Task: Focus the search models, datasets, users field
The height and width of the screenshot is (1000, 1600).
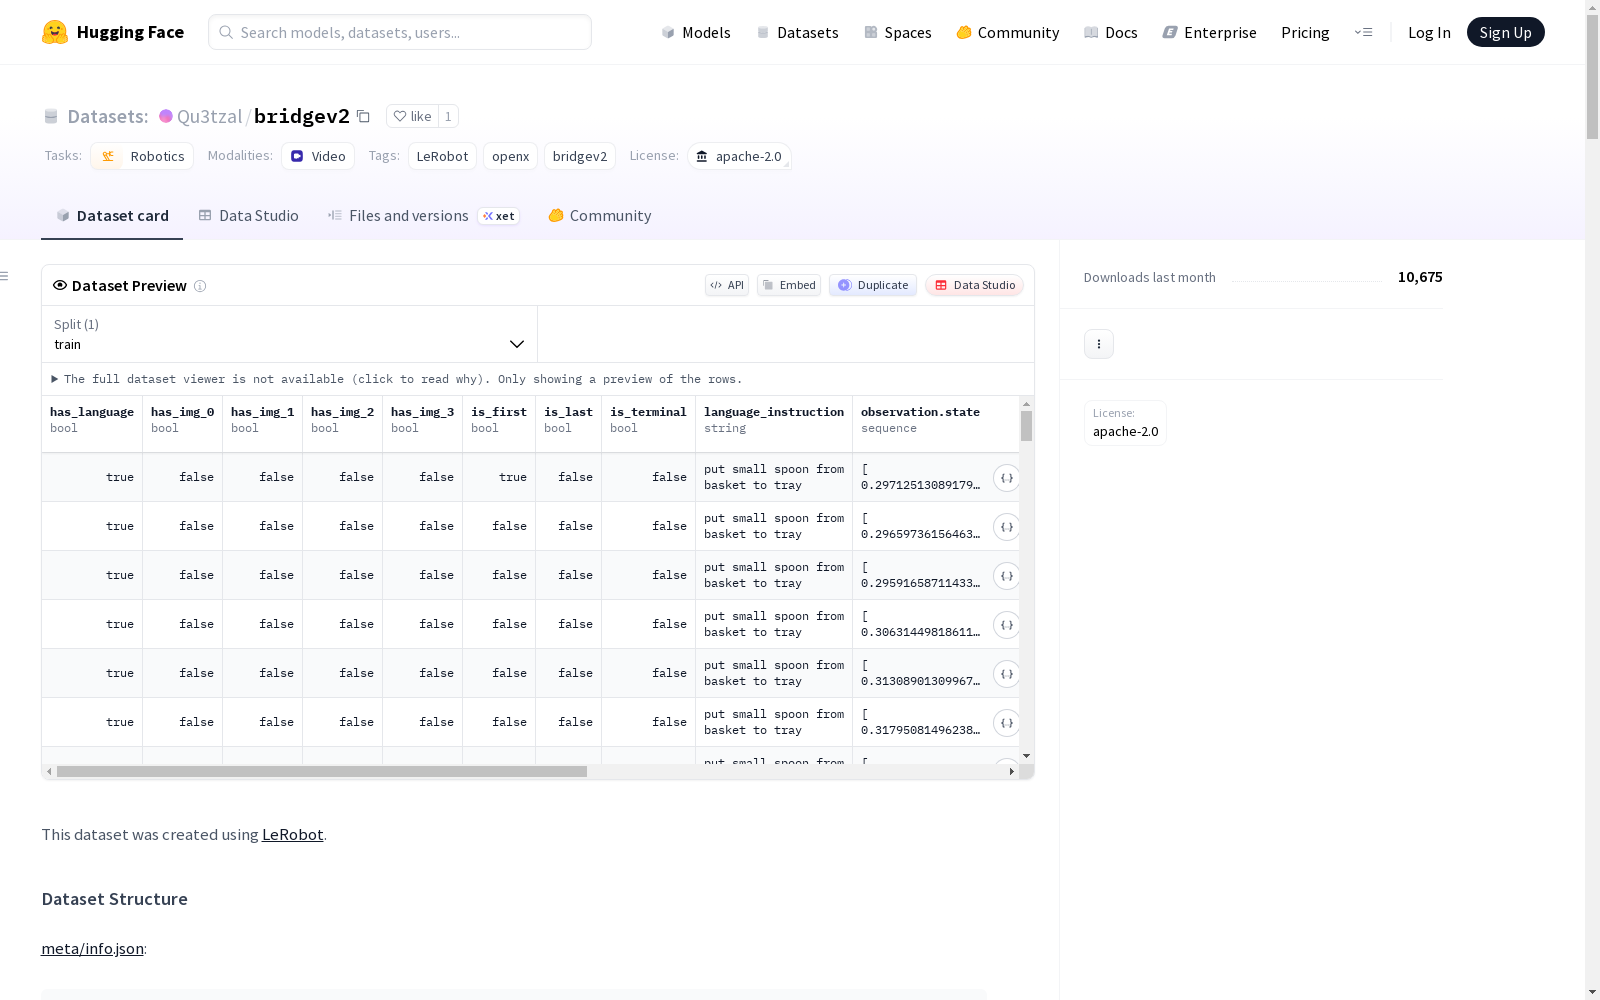Action: point(400,32)
